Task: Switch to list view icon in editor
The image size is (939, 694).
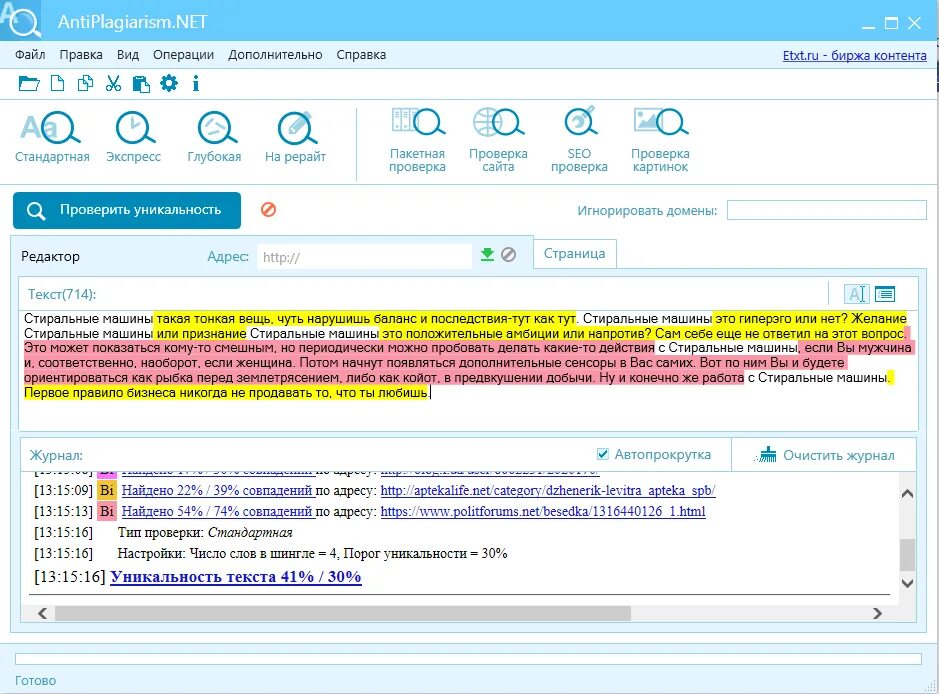Action: pos(885,293)
